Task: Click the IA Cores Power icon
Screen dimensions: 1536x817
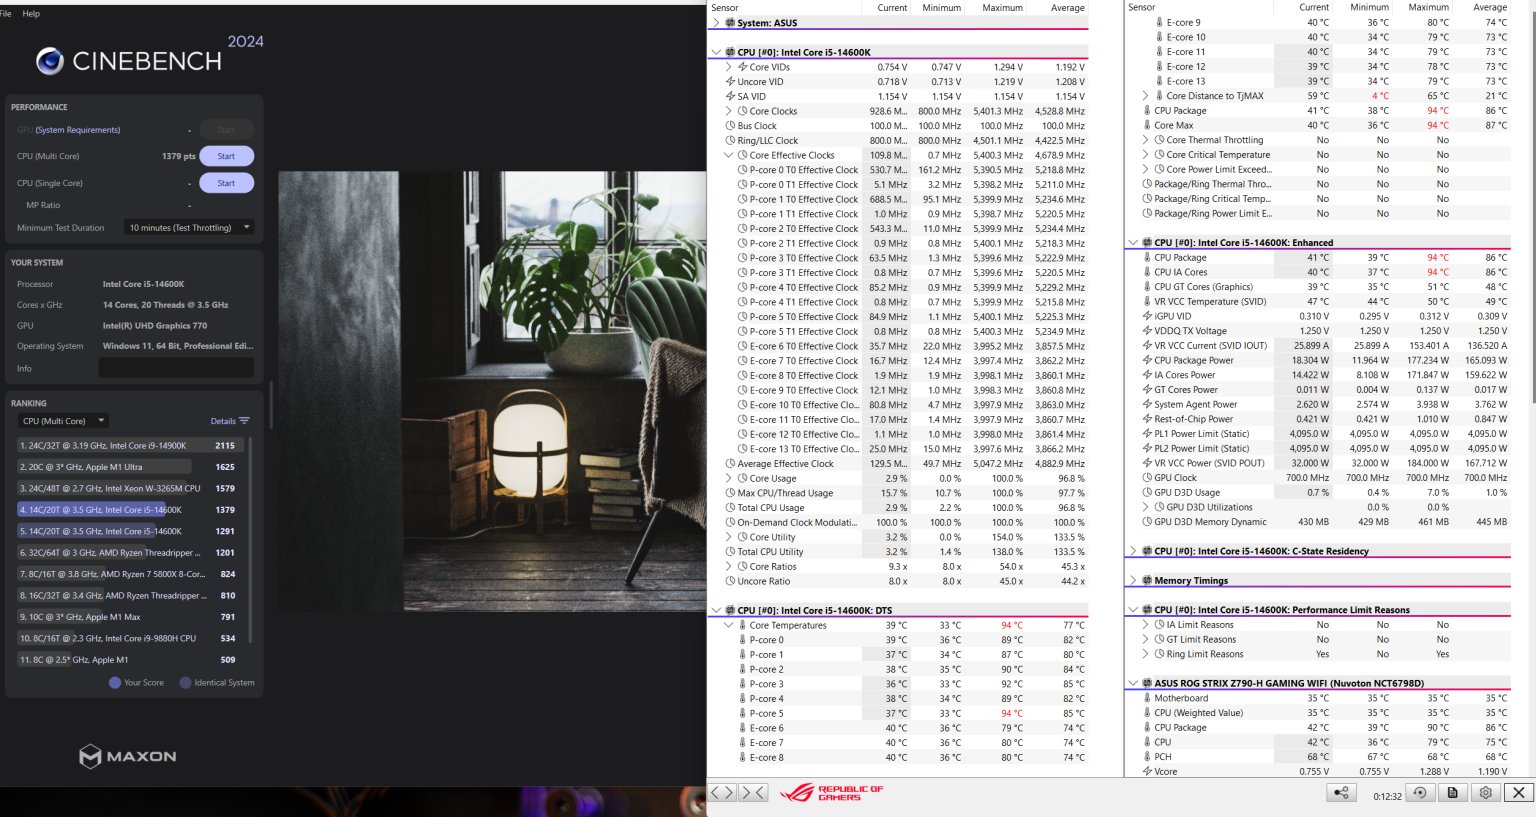Action: 1147,375
